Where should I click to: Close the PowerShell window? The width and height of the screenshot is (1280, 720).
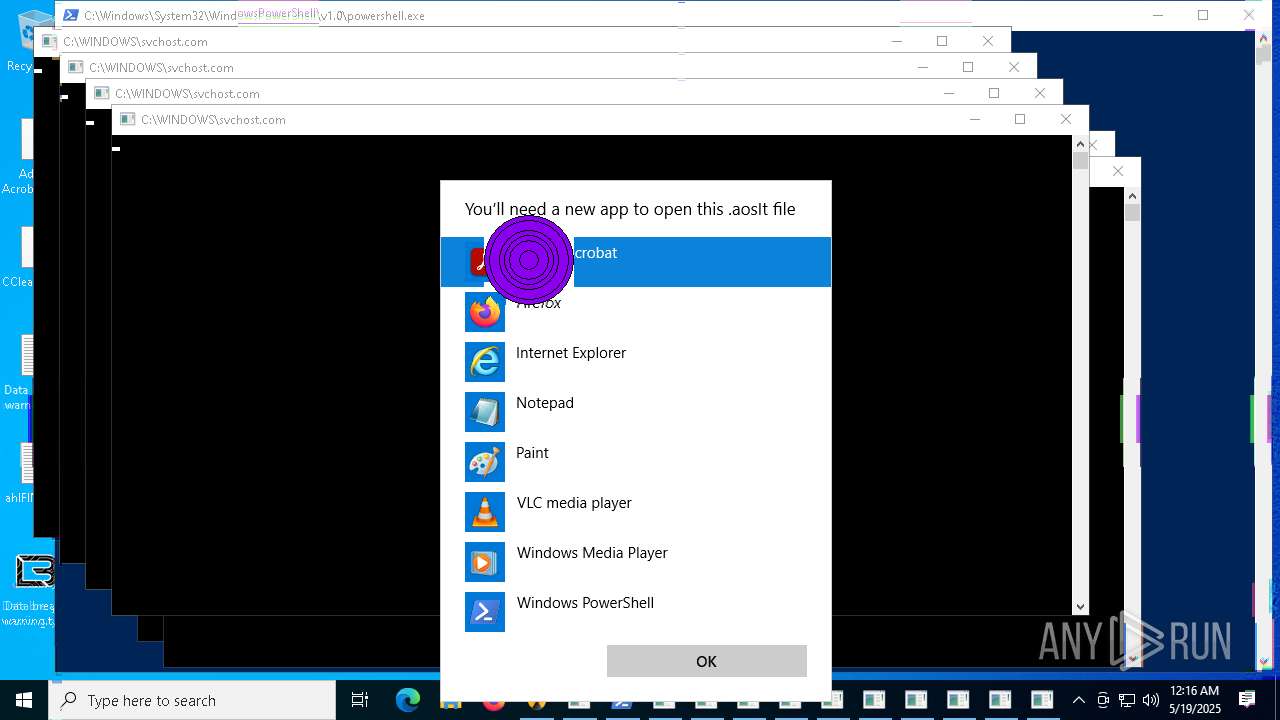pyautogui.click(x=1249, y=15)
